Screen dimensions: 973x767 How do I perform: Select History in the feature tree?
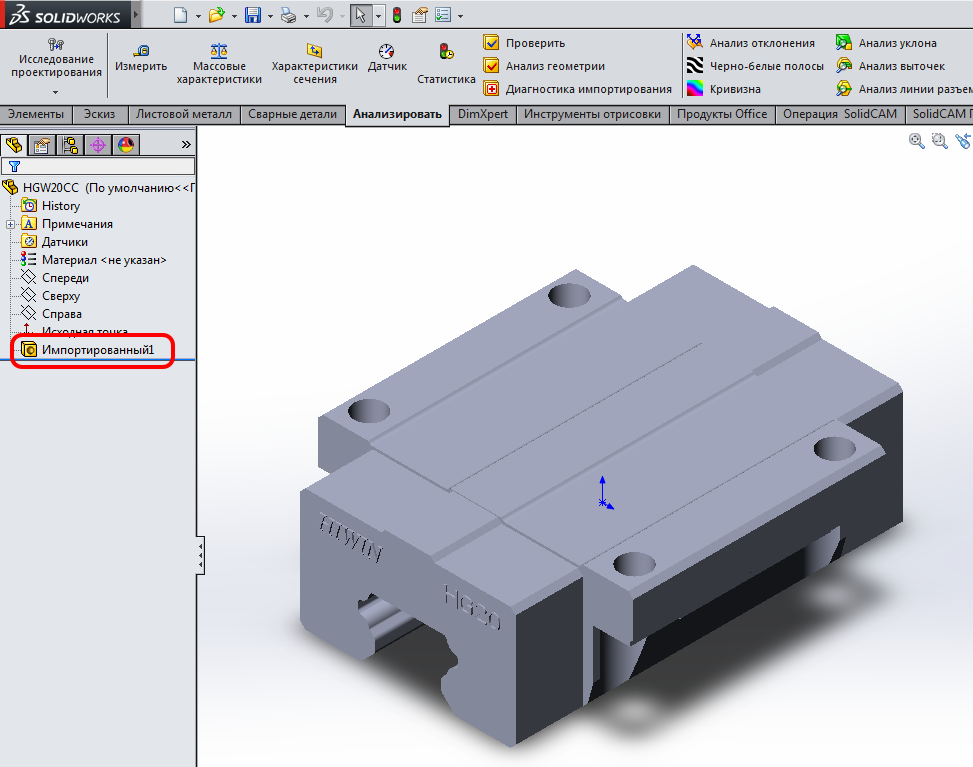coord(51,206)
